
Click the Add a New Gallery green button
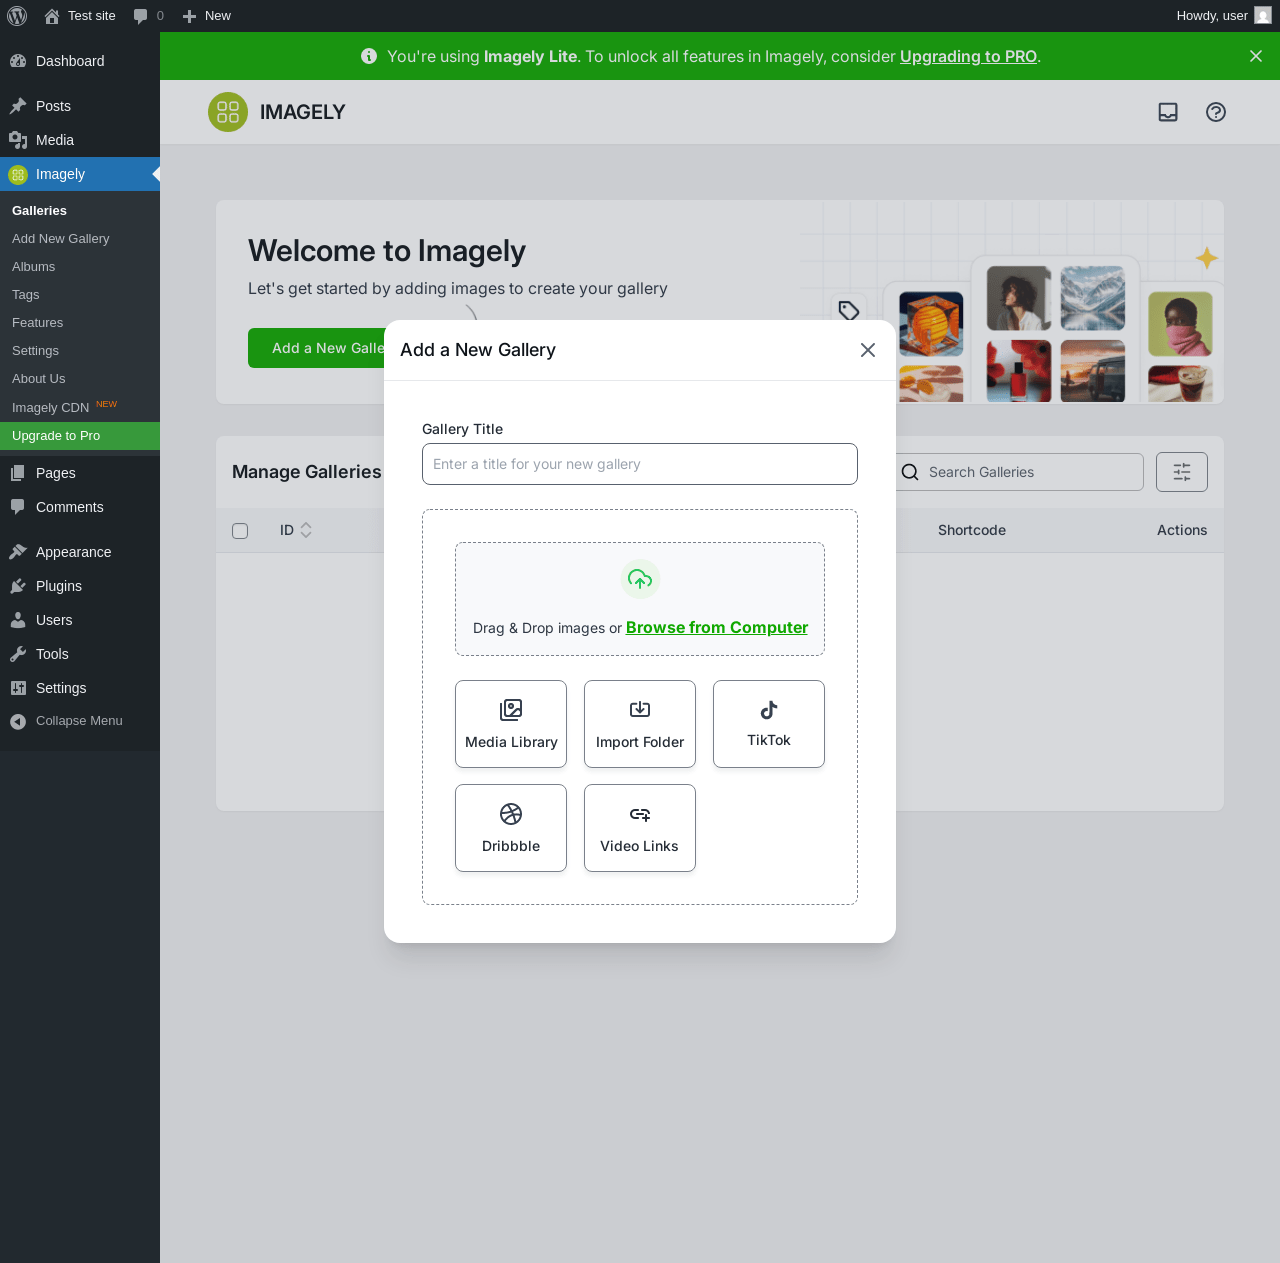[316, 348]
